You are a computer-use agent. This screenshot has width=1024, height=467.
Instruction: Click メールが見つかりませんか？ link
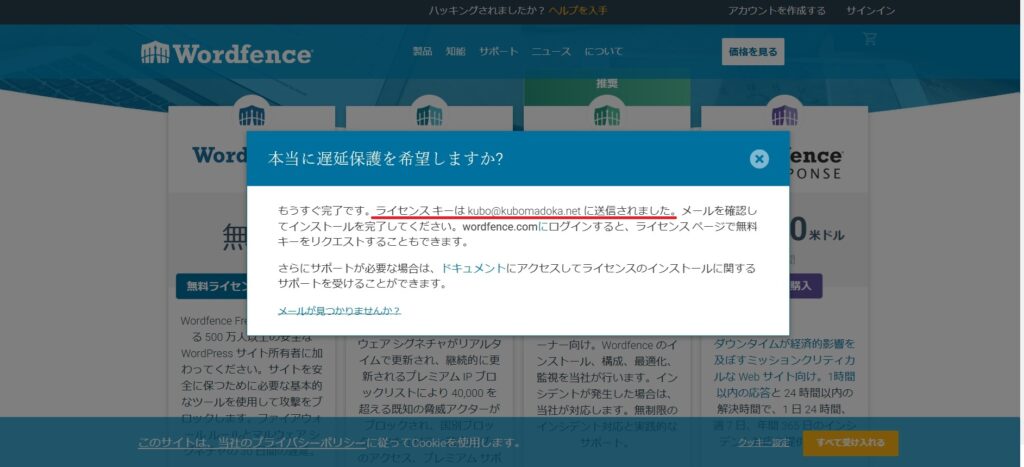coord(339,311)
